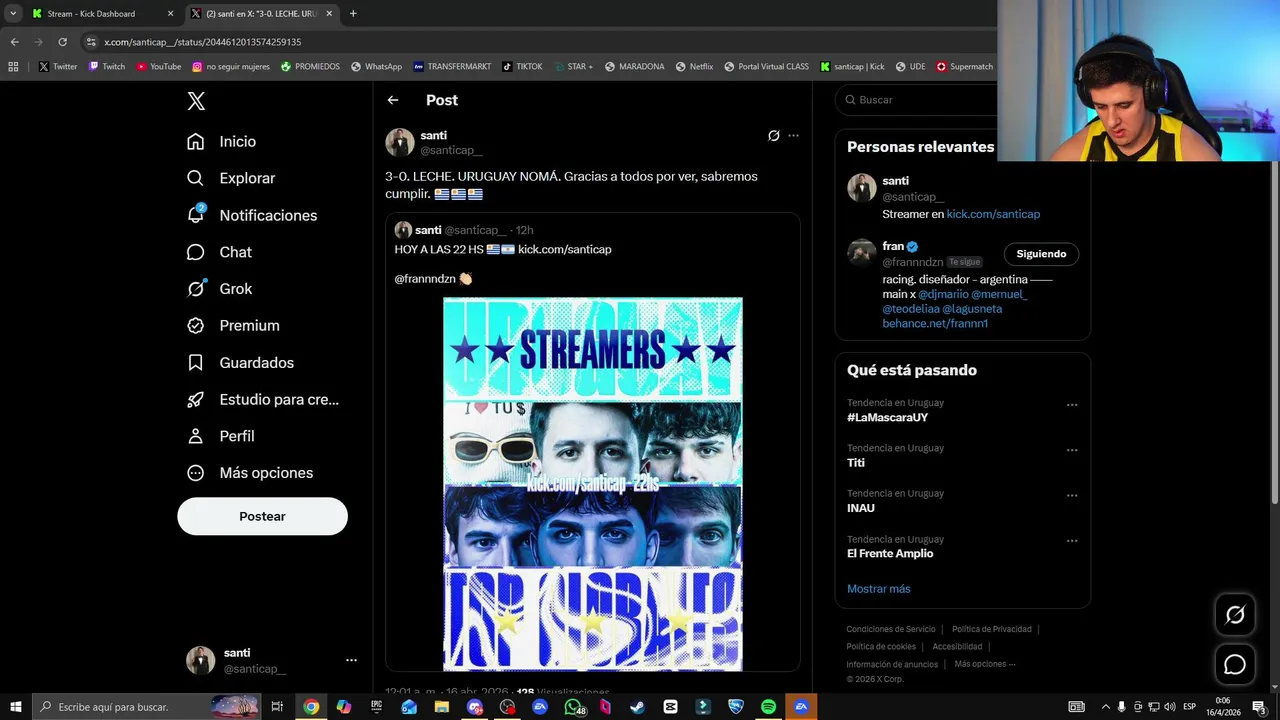The height and width of the screenshot is (720, 1280).
Task: Open Condiciones de Servicio footer link
Action: 891,629
